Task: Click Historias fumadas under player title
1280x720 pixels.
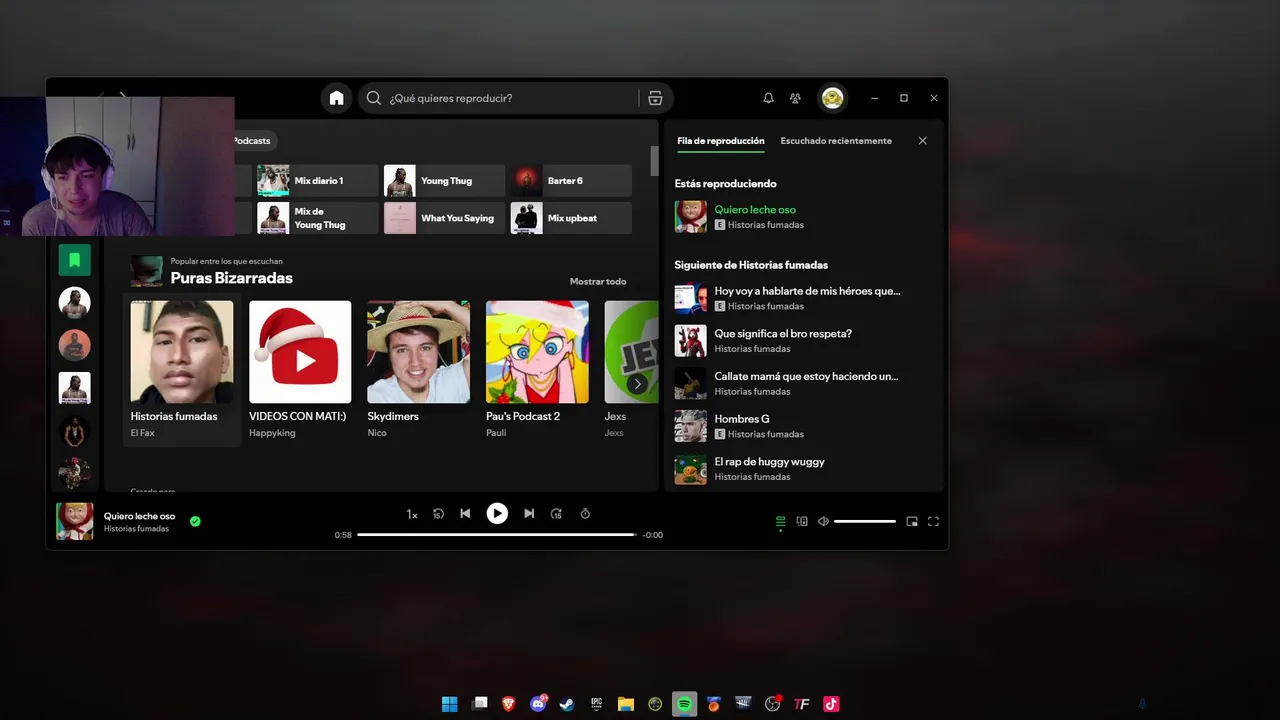Action: coord(136,529)
